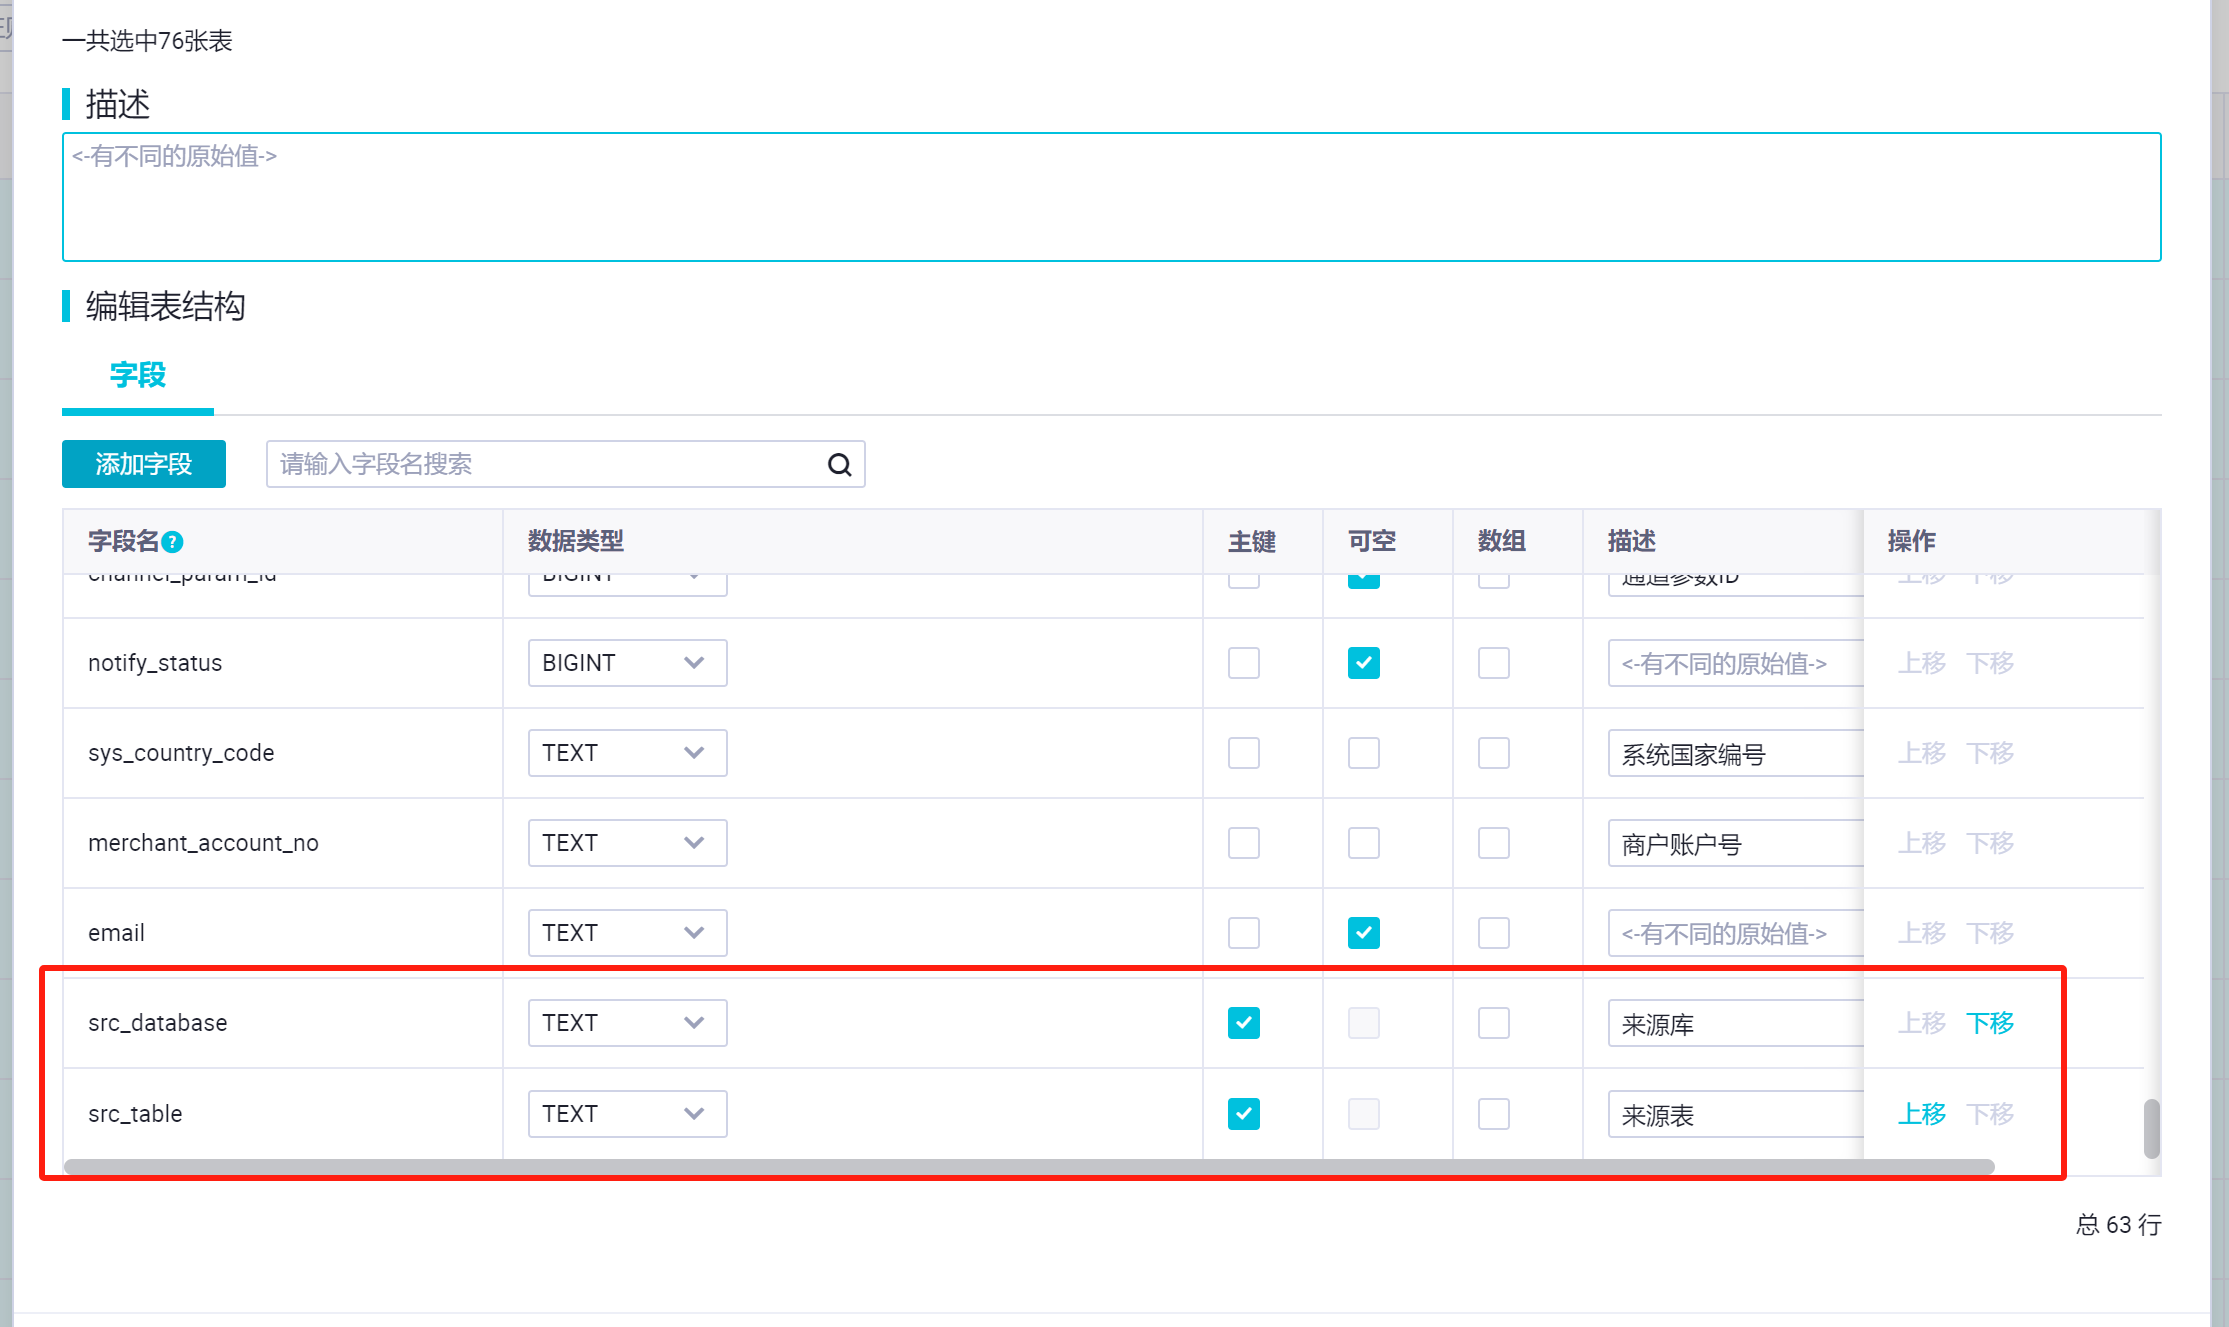Image resolution: width=2229 pixels, height=1327 pixels.
Task: Click the table description textarea
Action: pyautogui.click(x=1111, y=197)
